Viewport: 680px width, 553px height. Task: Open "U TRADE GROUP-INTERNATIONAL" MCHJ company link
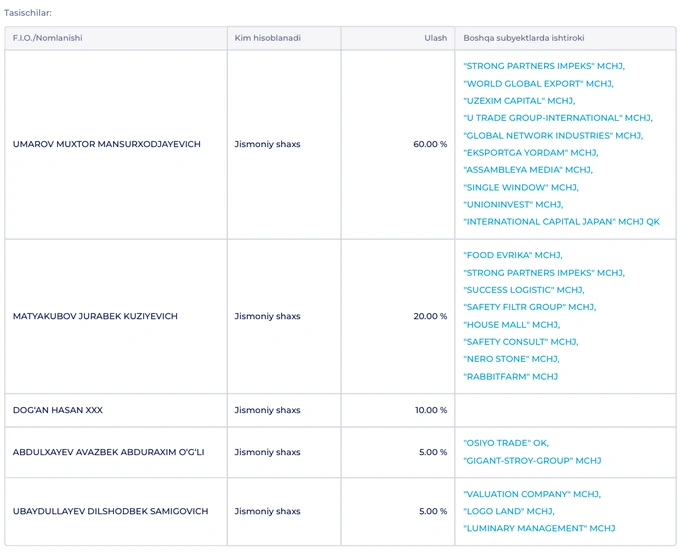coord(556,118)
